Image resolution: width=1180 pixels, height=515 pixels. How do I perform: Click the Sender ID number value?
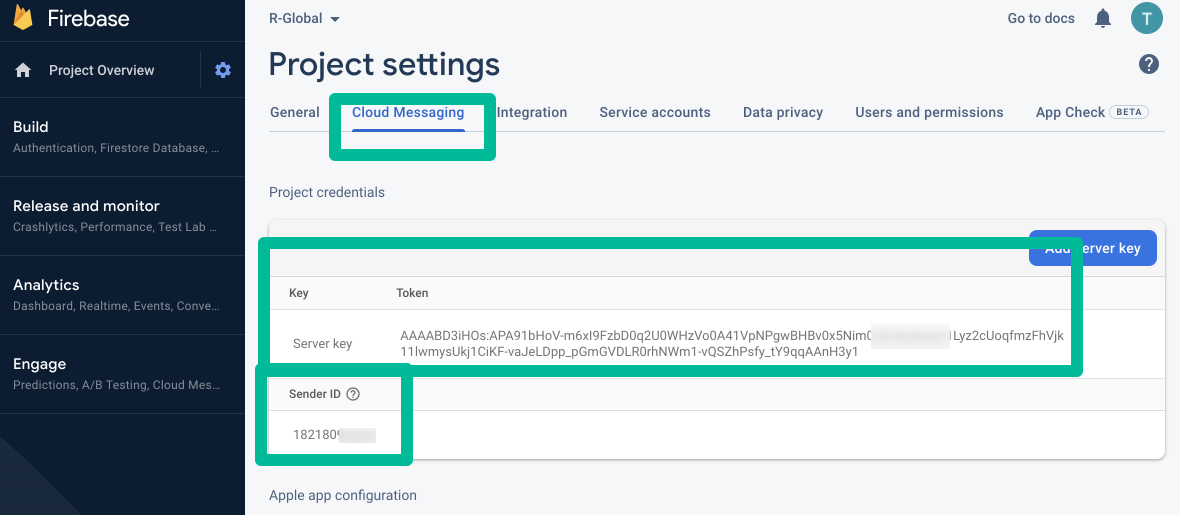pyautogui.click(x=334, y=434)
